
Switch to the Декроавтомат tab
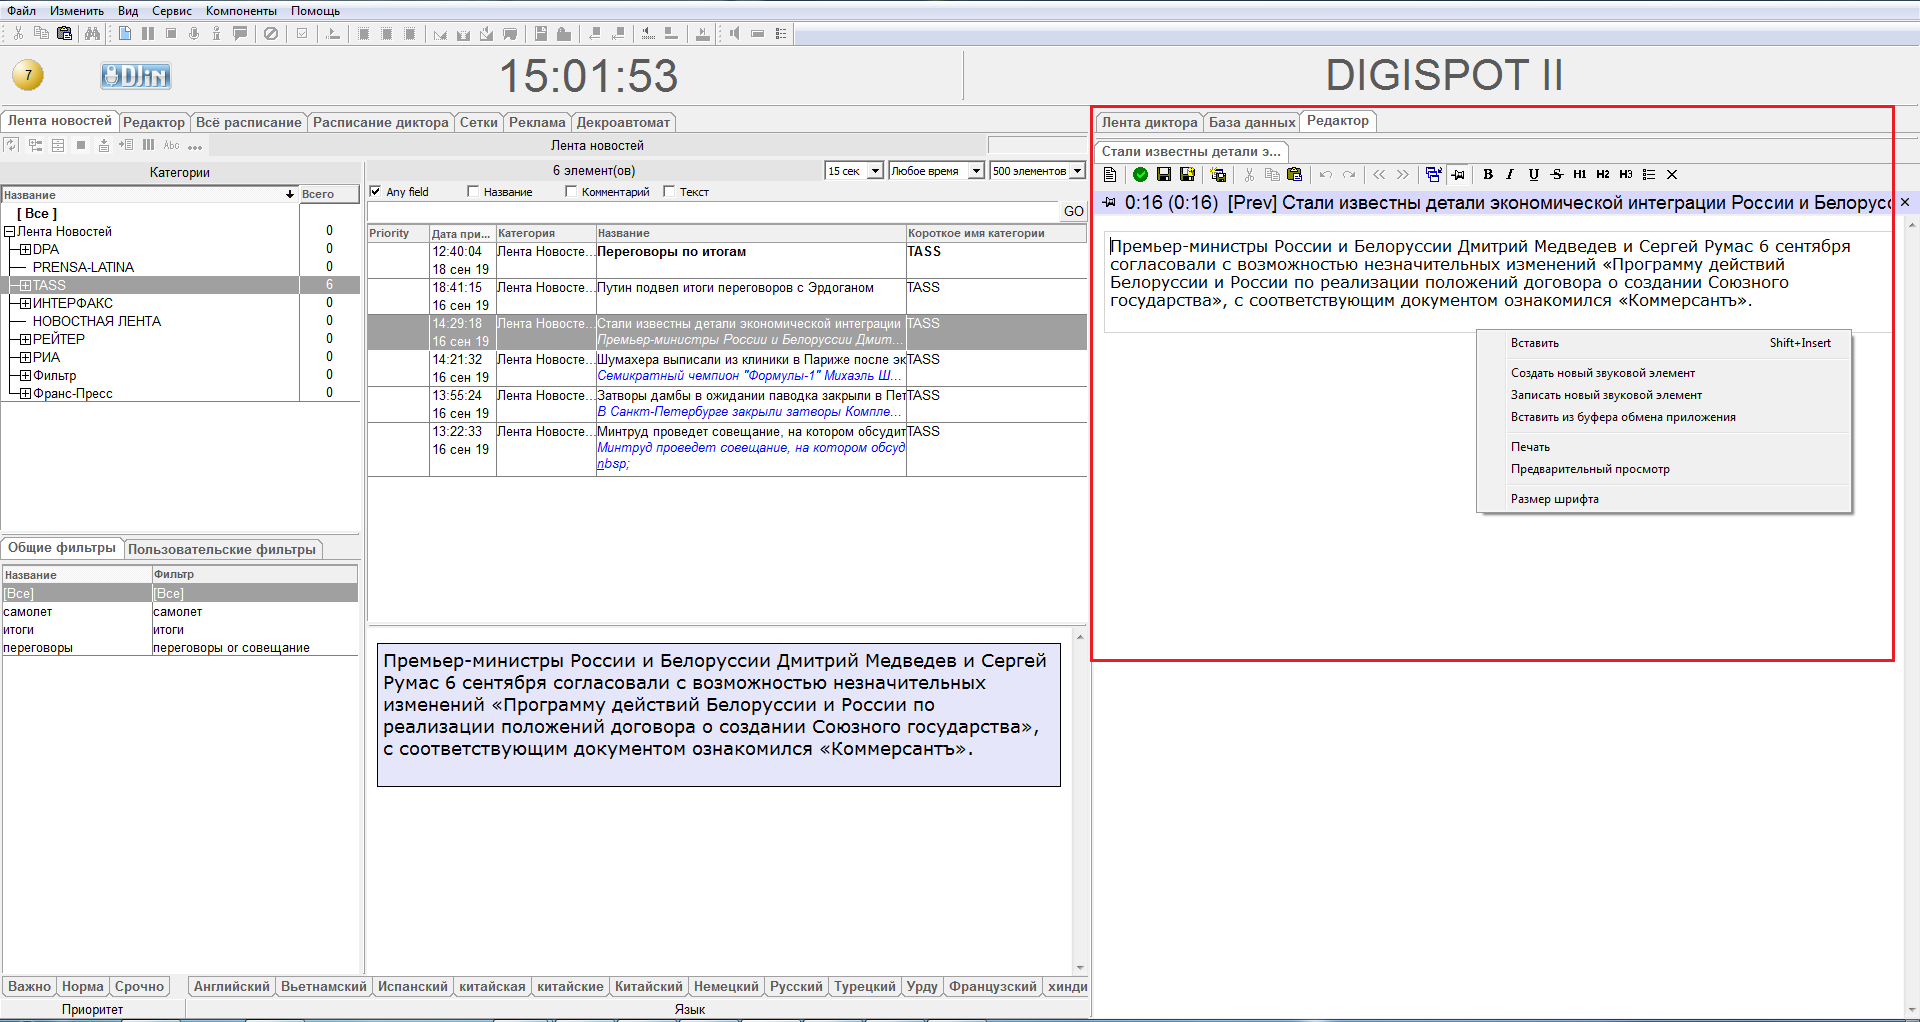[x=623, y=122]
